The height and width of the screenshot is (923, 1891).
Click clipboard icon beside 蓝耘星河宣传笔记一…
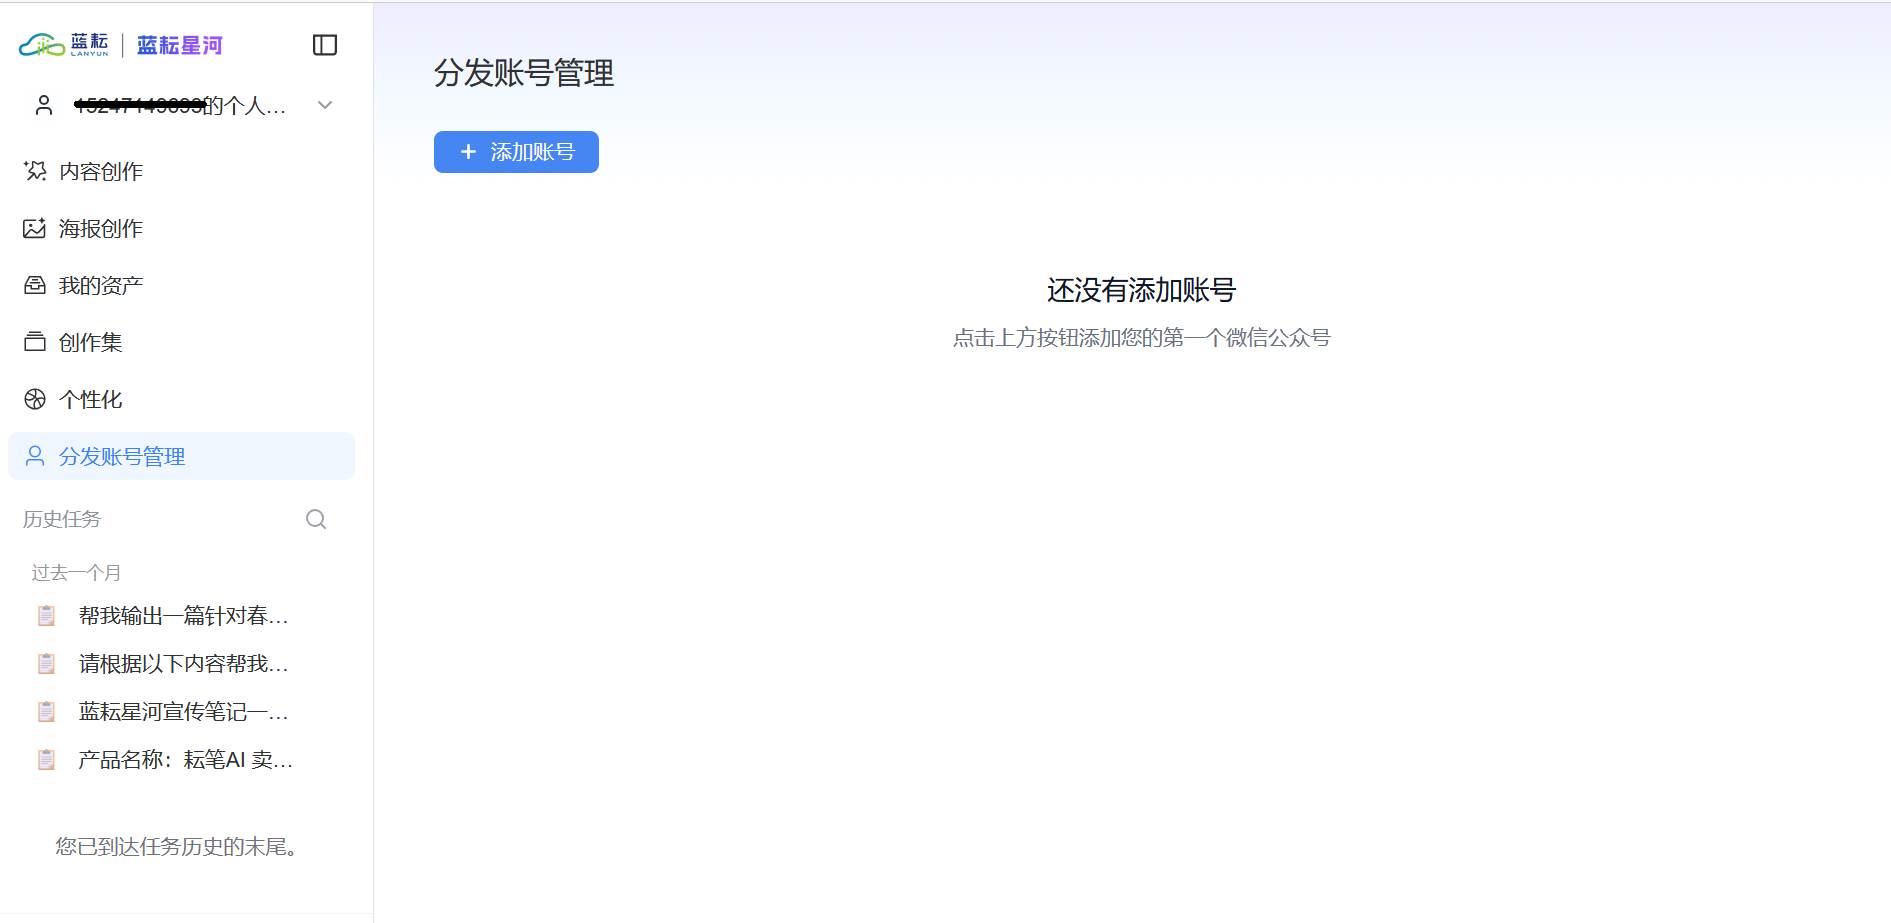click(46, 712)
